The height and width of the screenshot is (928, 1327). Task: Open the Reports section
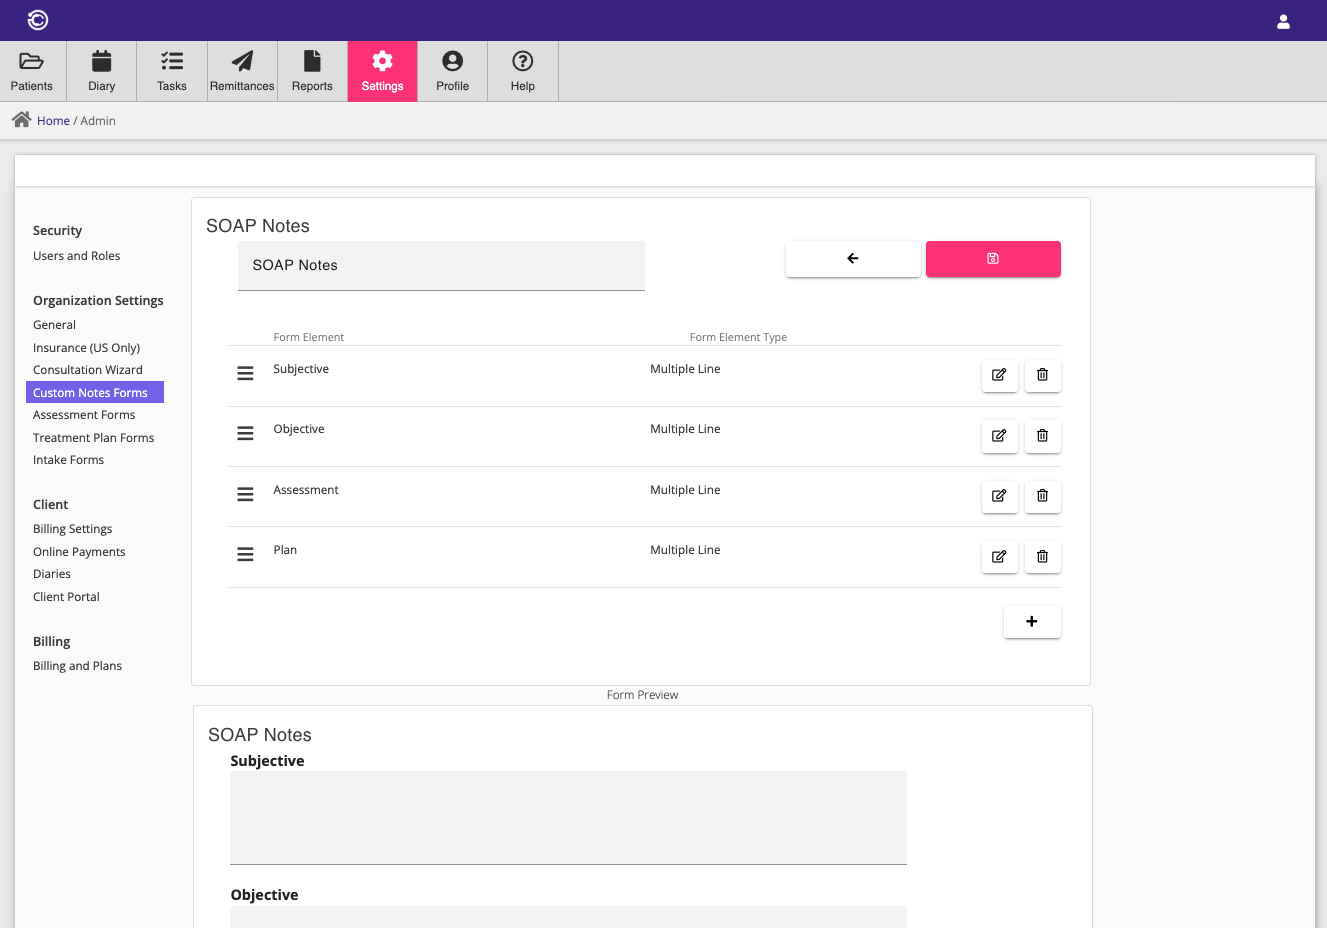(x=311, y=70)
